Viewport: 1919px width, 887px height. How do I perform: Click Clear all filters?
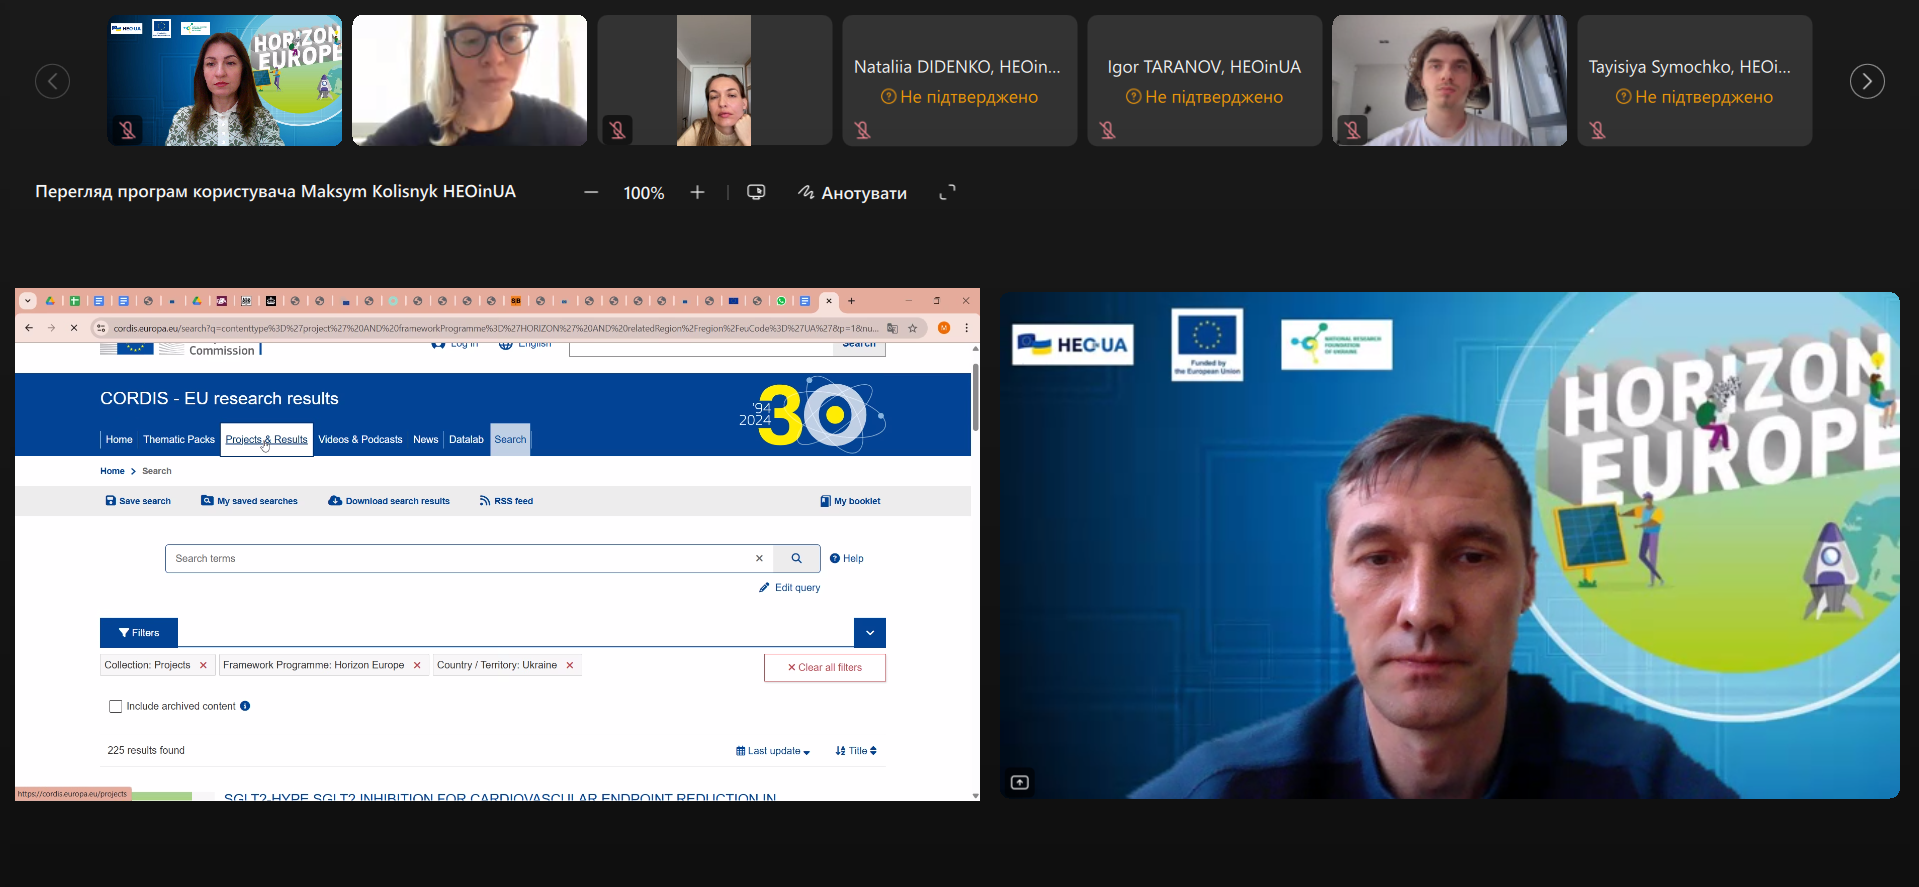[825, 667]
